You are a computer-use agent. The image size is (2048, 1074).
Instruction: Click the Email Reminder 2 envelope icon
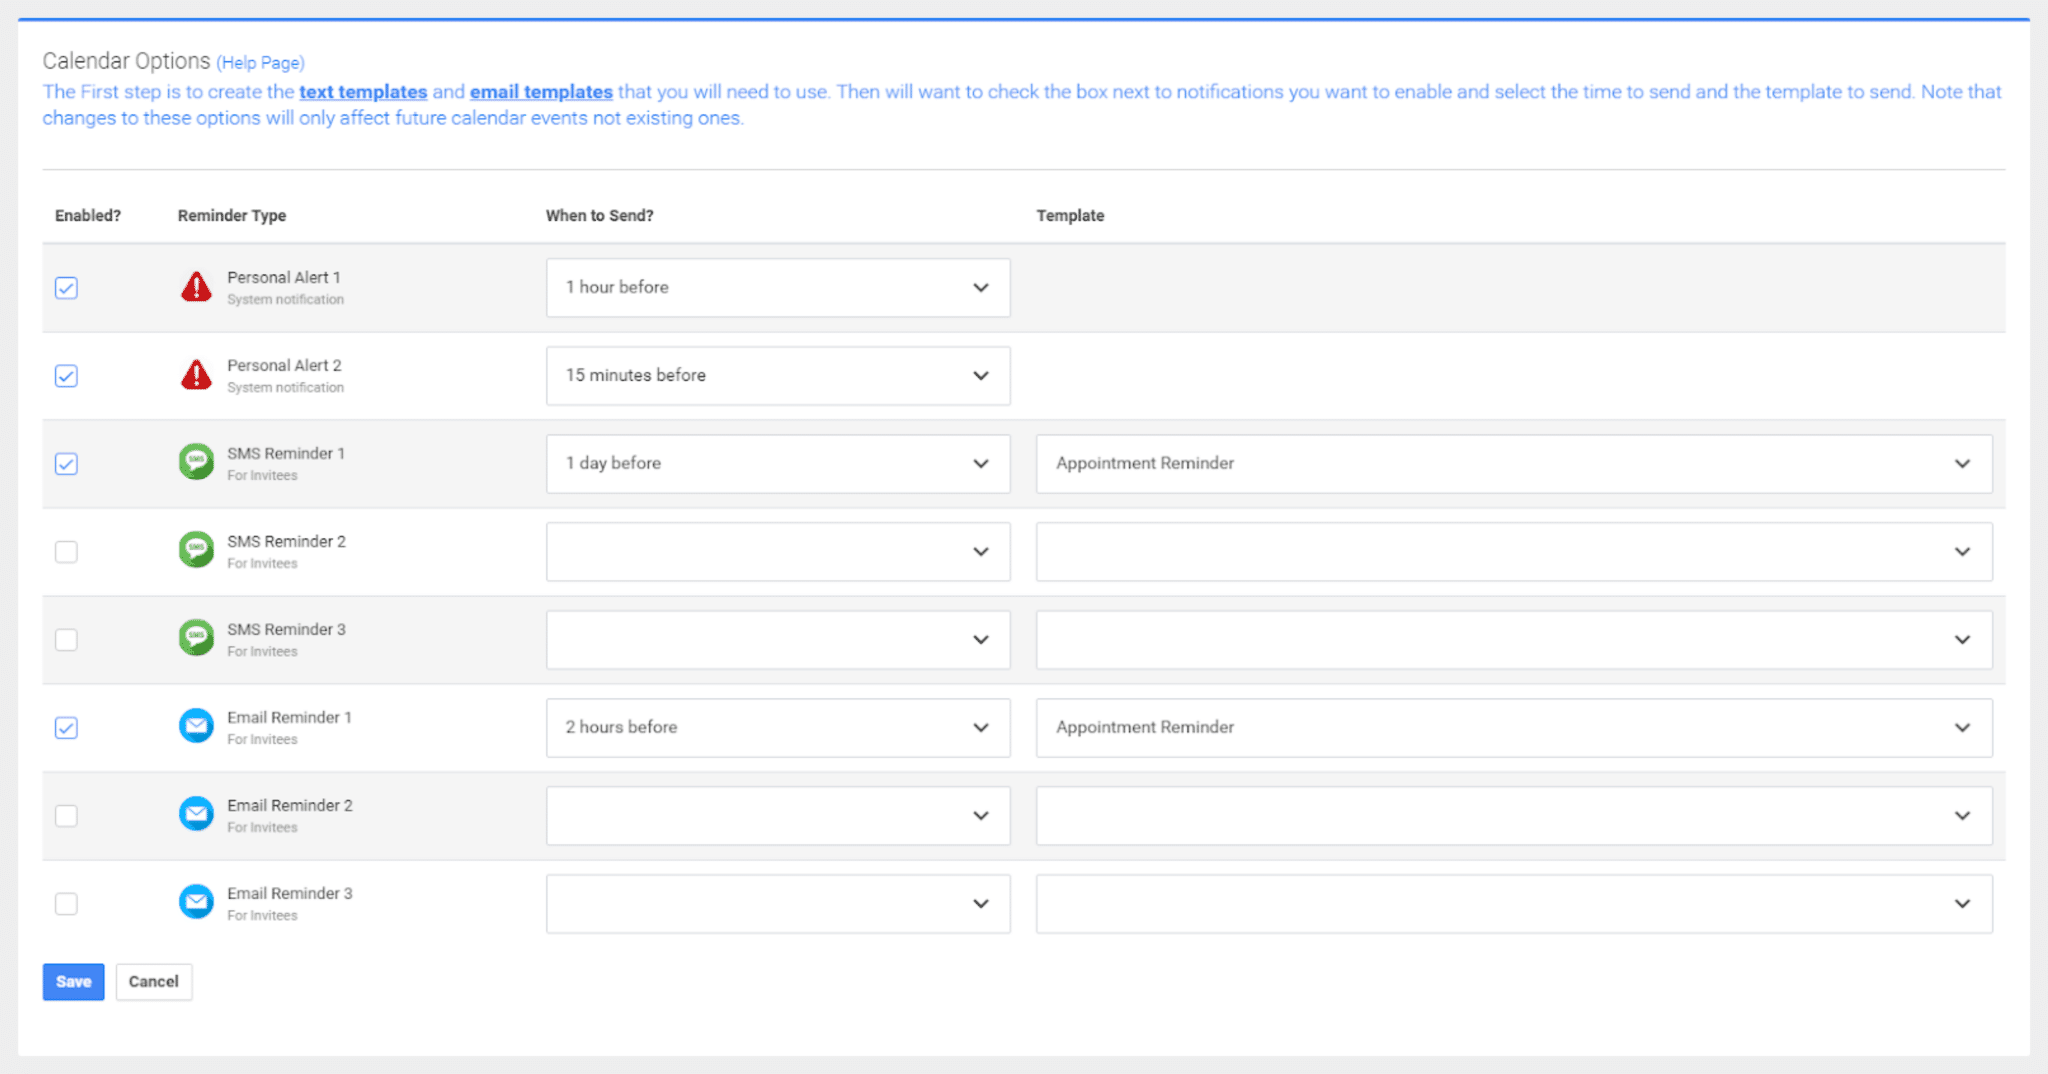point(196,813)
